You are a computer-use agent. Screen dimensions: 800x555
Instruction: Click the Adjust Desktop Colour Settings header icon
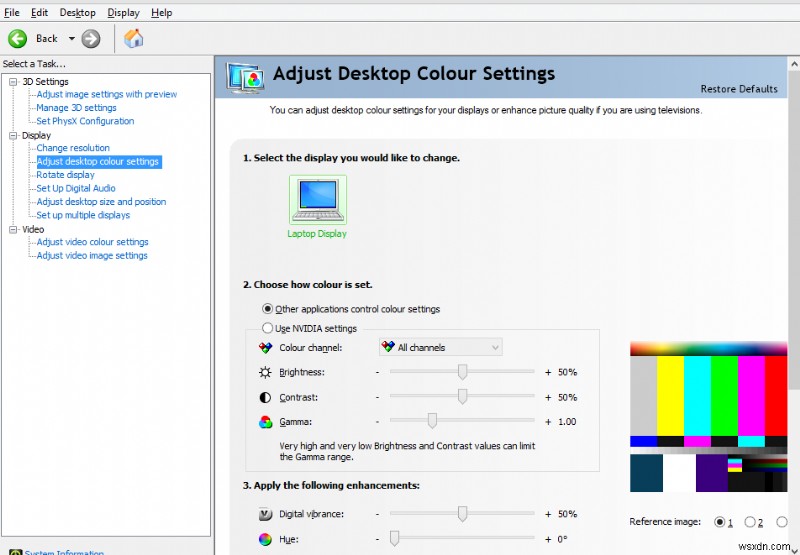(x=245, y=78)
